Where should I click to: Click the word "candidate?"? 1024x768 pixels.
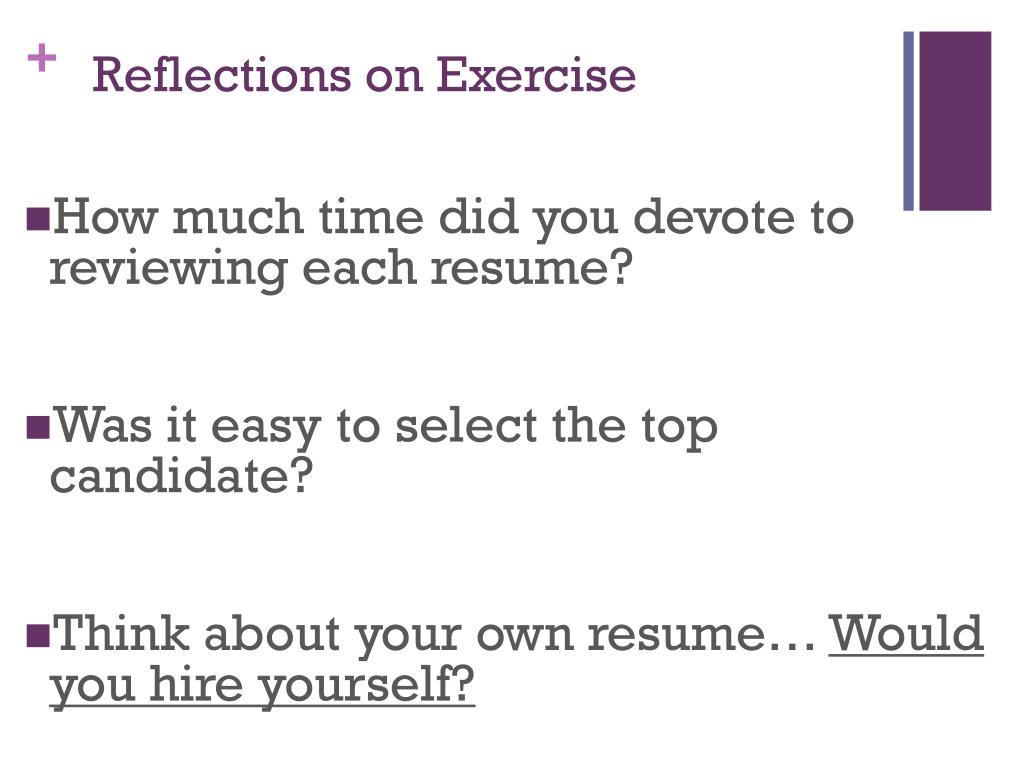[182, 476]
